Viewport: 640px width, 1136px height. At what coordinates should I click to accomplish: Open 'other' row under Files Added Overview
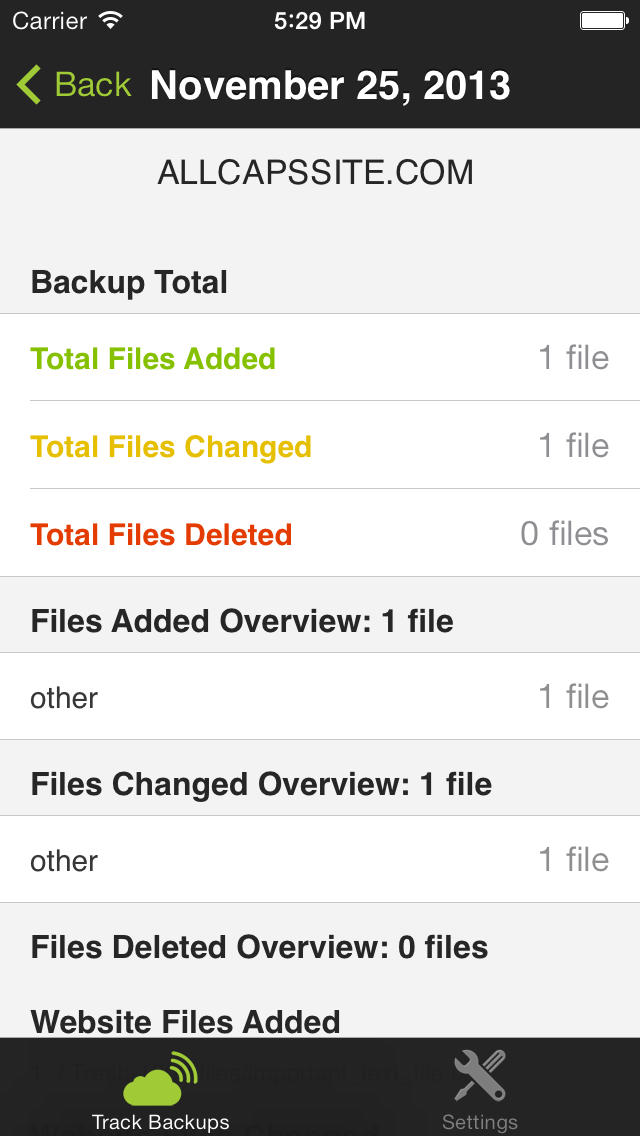(320, 696)
